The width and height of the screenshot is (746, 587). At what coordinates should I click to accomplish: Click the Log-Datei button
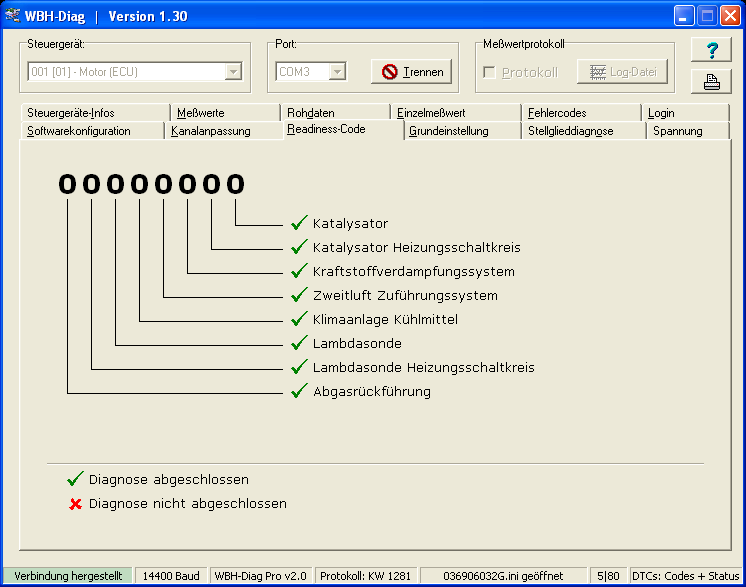[620, 72]
